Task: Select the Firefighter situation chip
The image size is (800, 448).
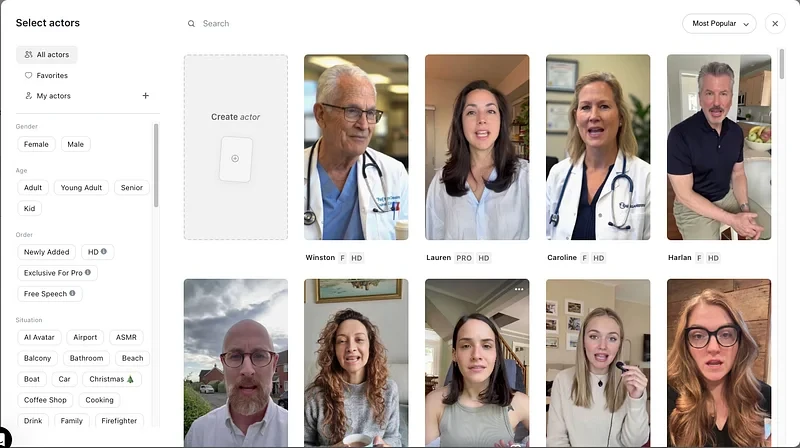Action: 119,421
